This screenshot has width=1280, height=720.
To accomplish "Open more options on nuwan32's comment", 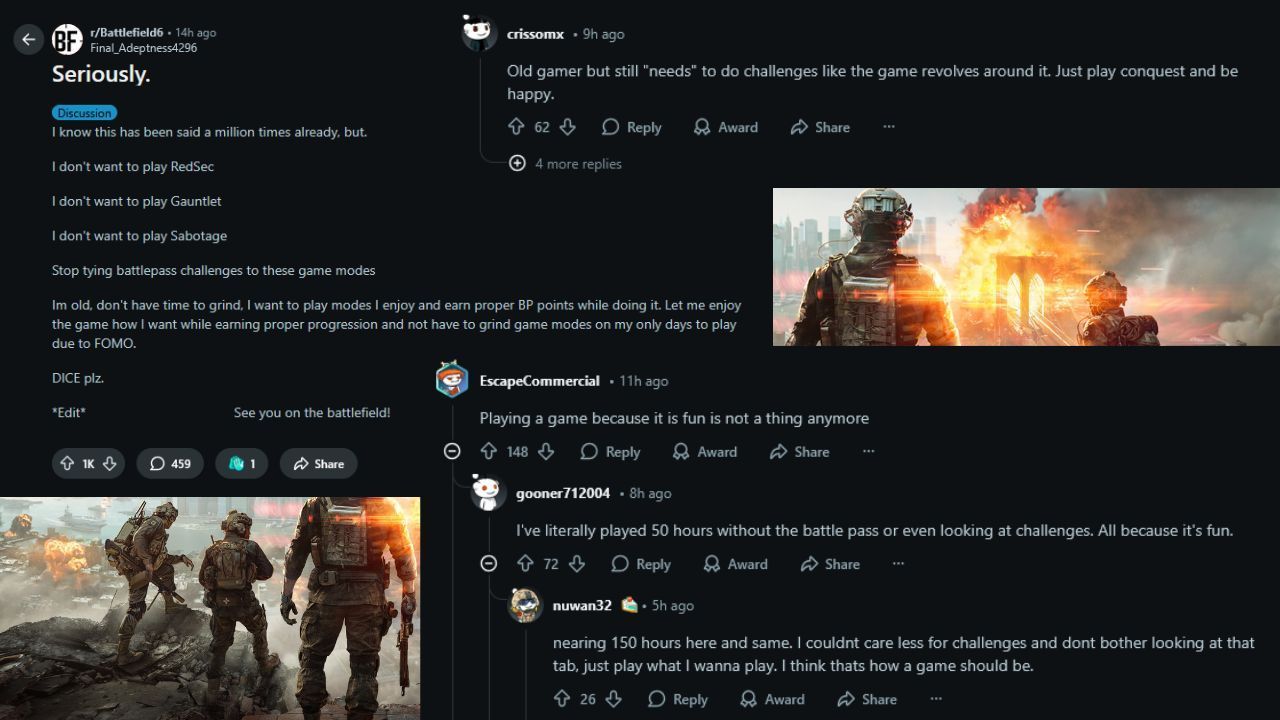I will (936, 699).
